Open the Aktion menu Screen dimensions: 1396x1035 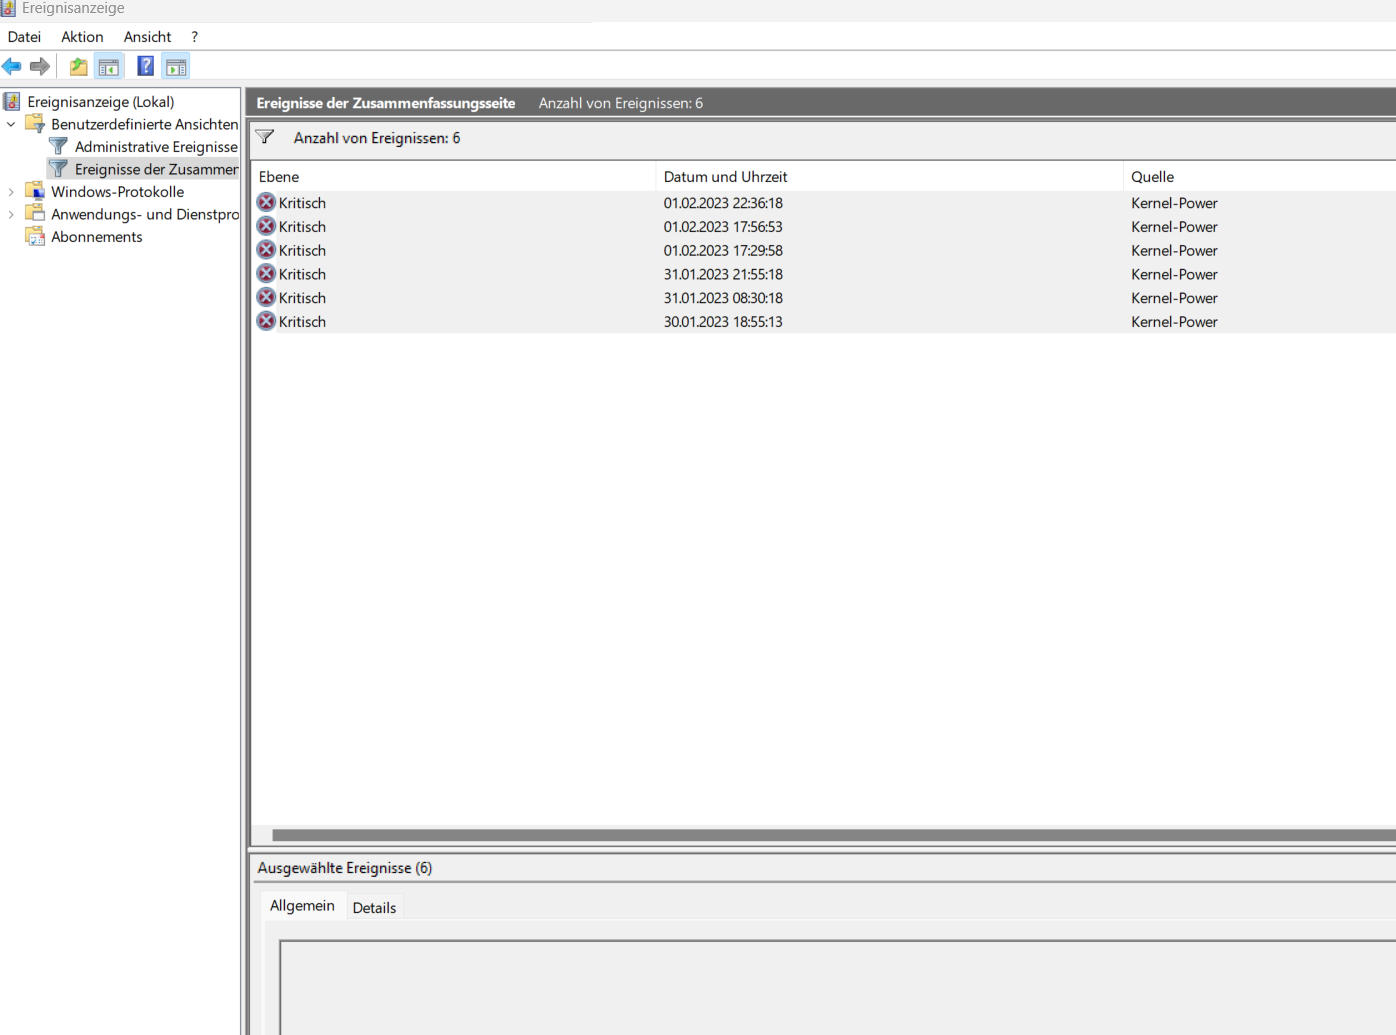click(82, 37)
